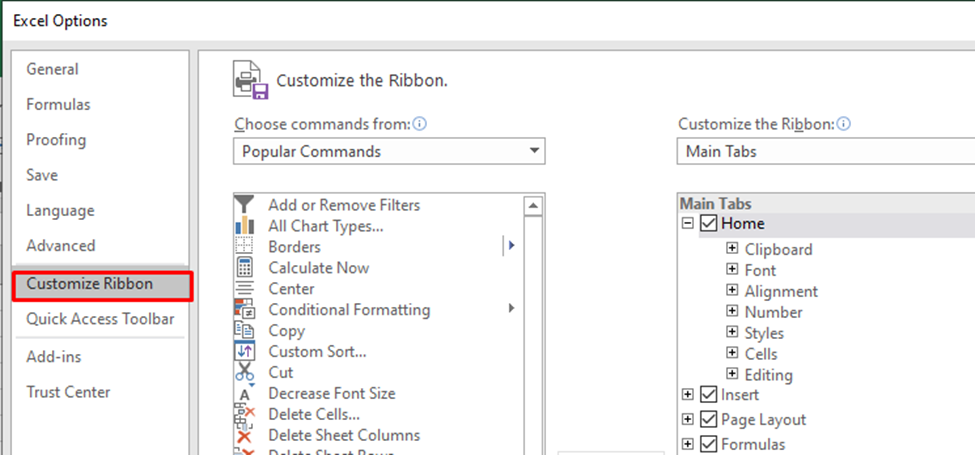Viewport: 975px width, 455px height.
Task: Uncheck the Page Layout tab checkbox
Action: (x=709, y=419)
